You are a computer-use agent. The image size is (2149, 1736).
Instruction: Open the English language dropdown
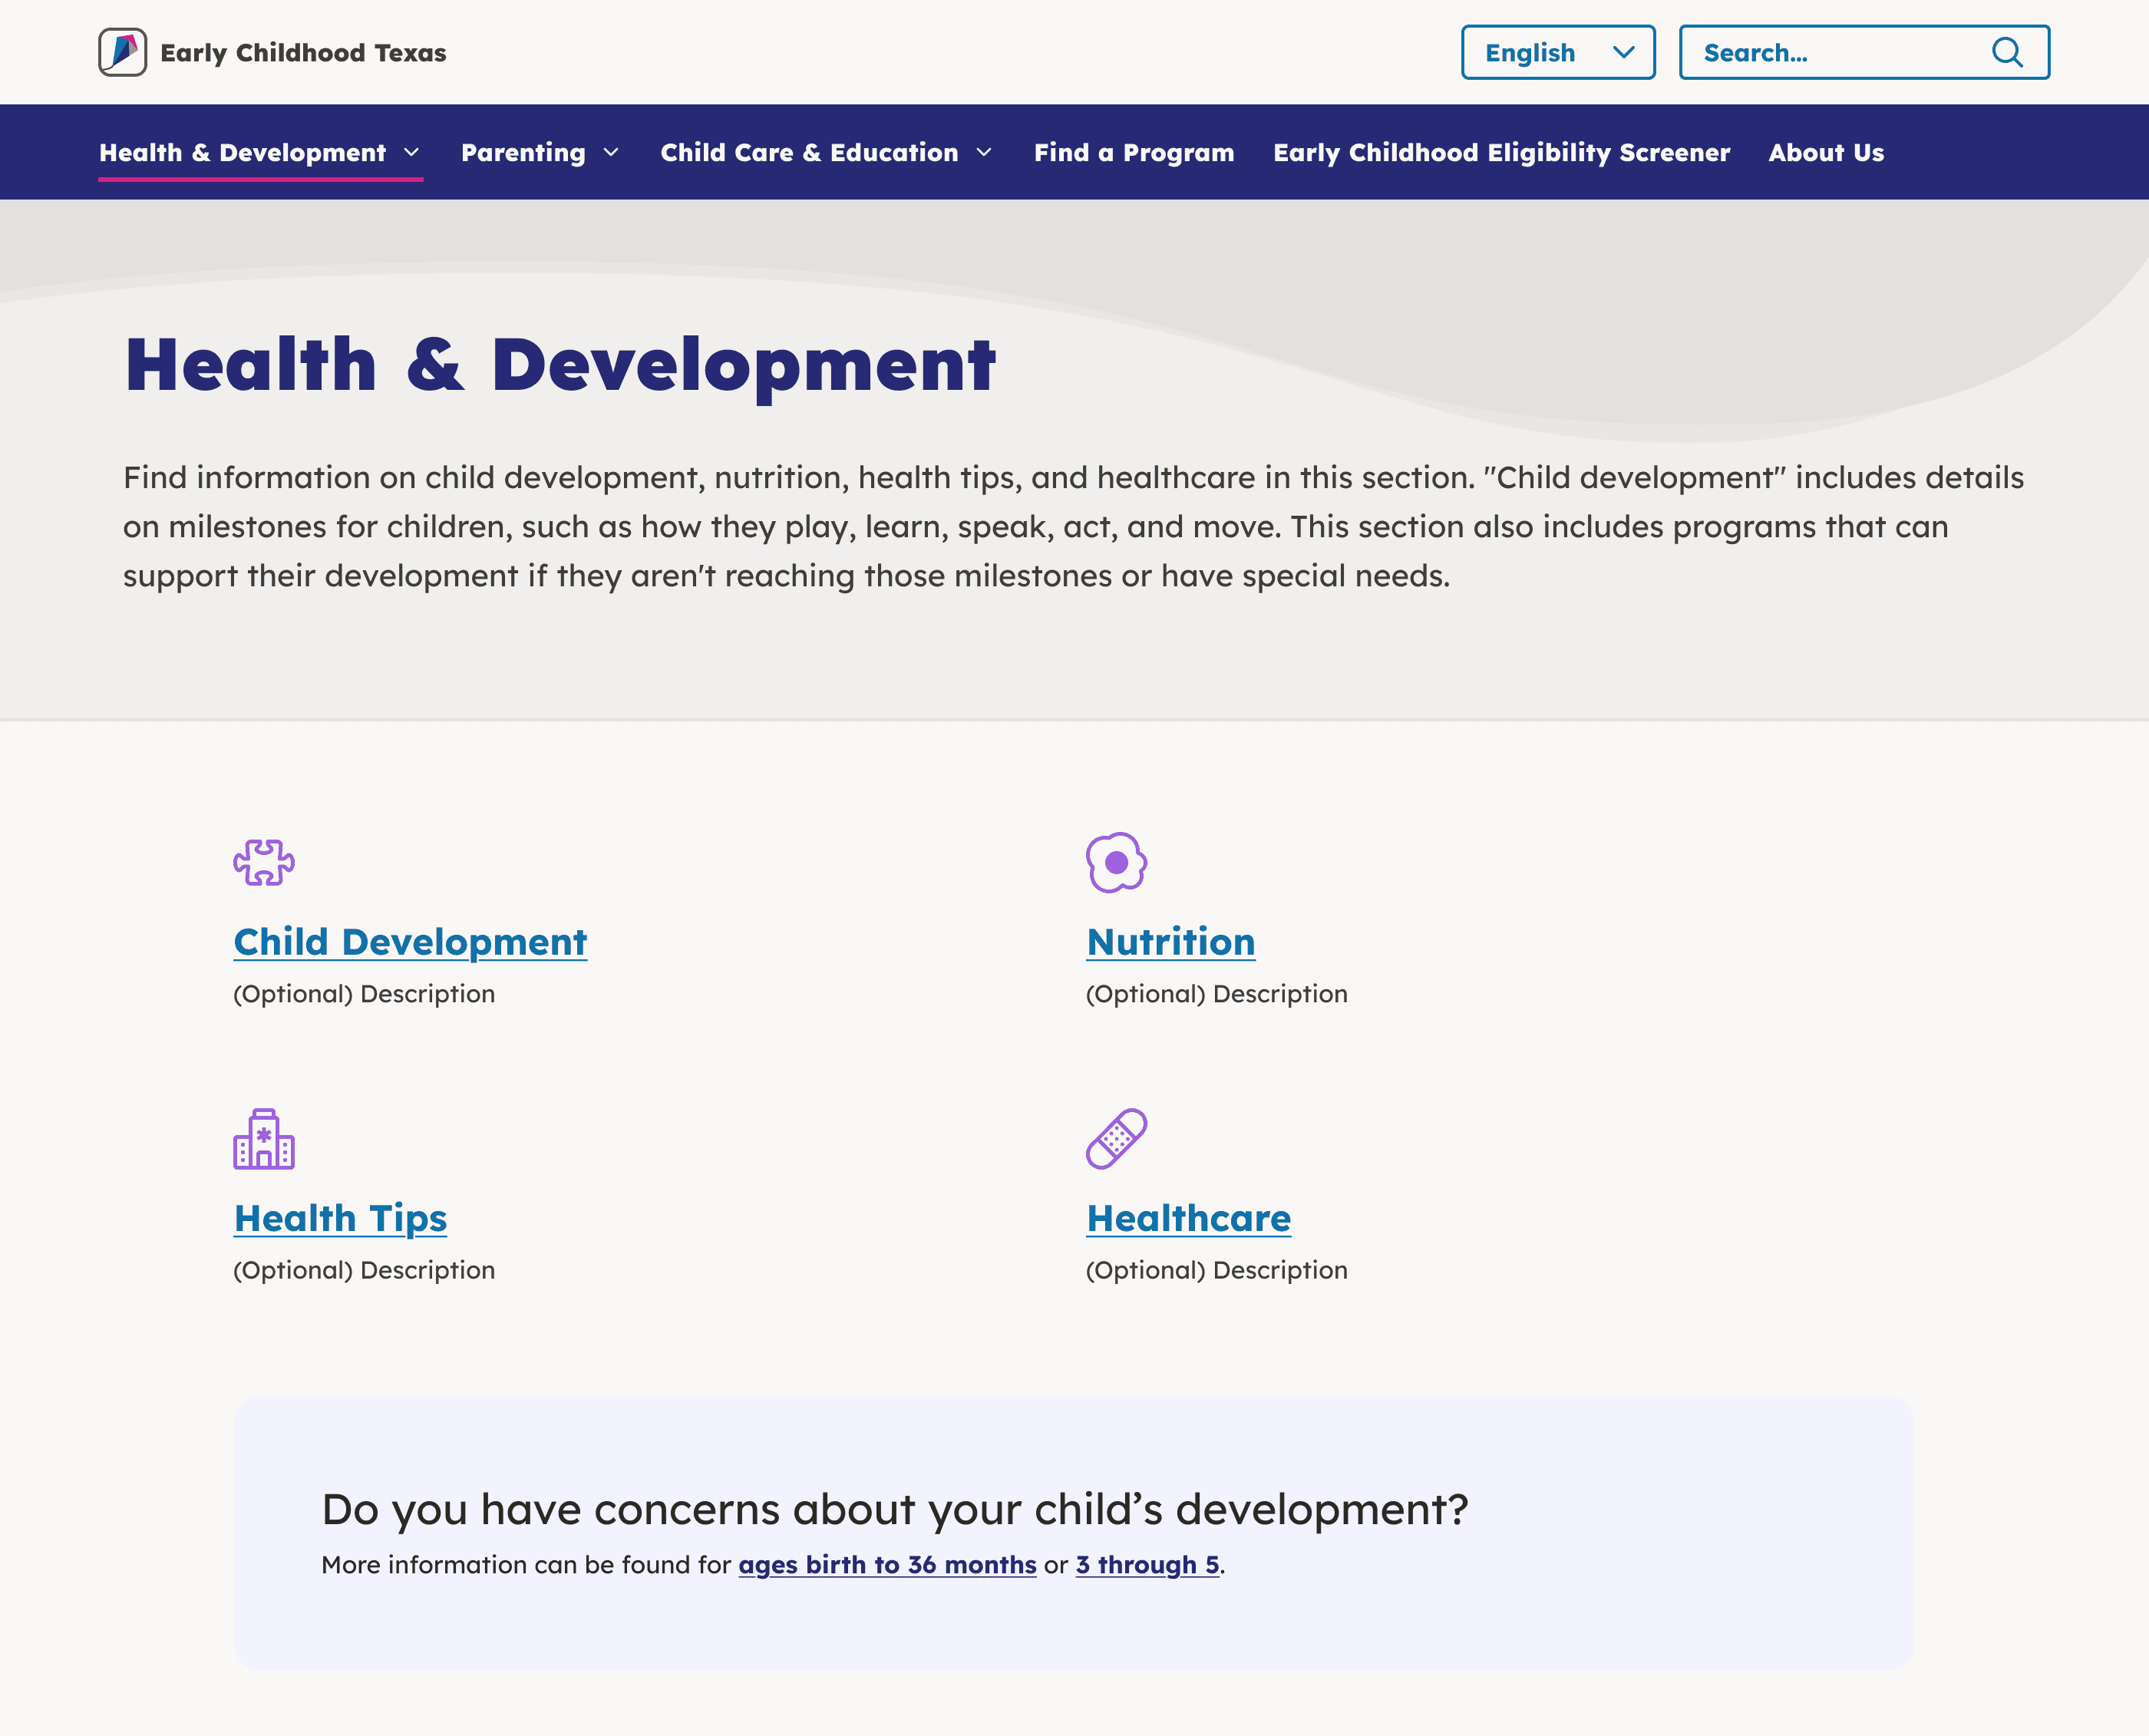tap(1557, 52)
